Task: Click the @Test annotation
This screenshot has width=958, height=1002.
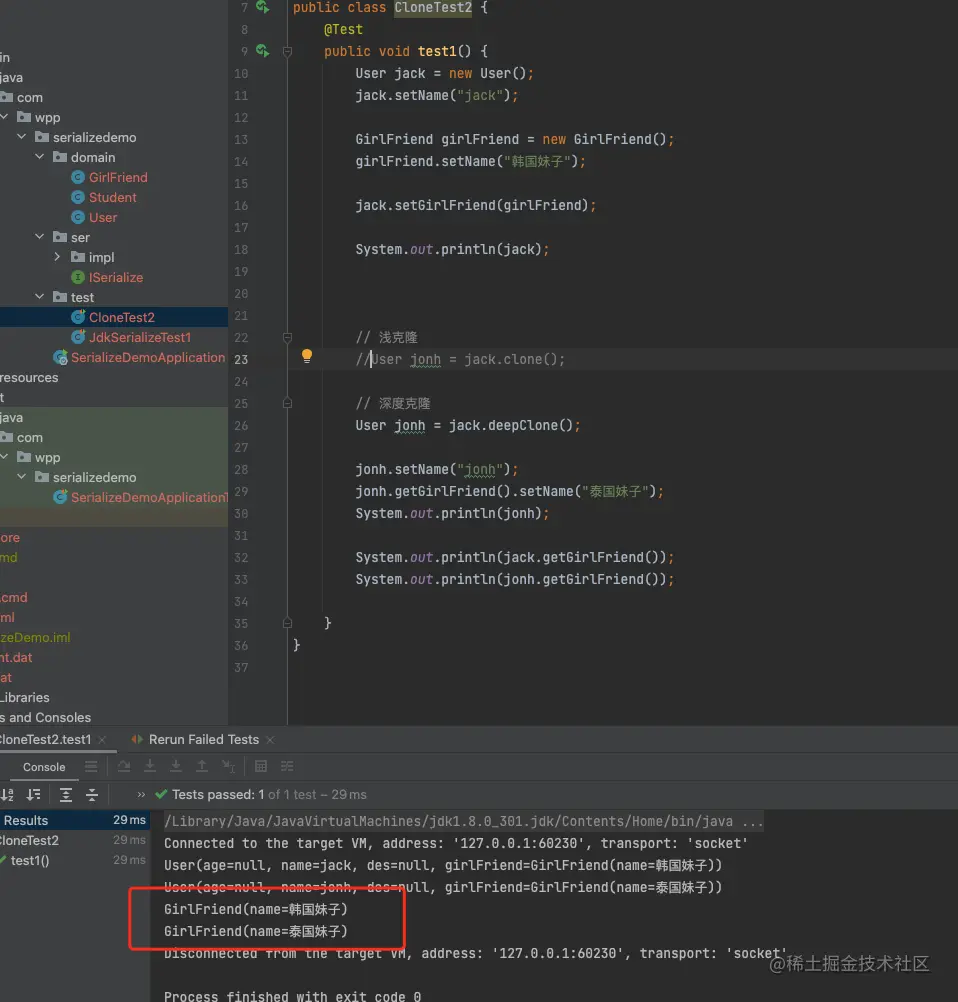Action: 343,29
